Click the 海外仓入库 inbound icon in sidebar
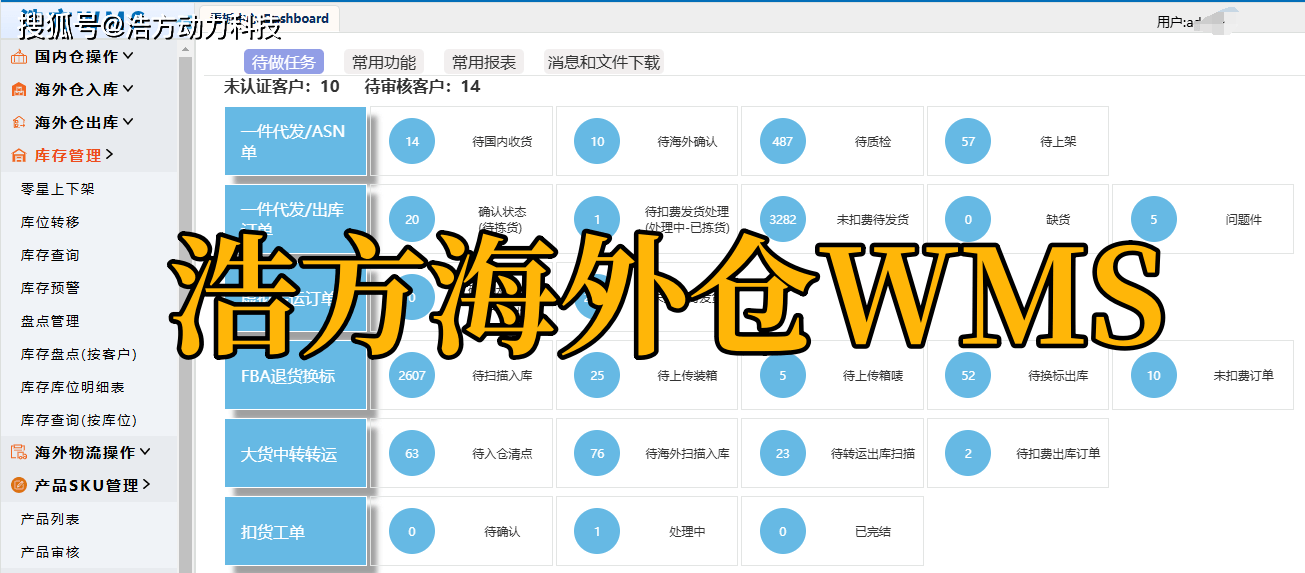 point(18,90)
